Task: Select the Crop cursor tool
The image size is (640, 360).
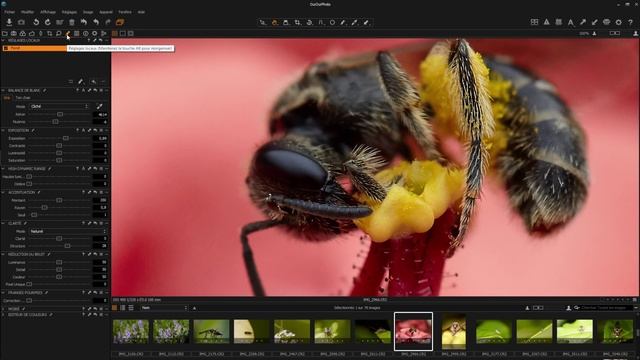Action: coord(298,22)
